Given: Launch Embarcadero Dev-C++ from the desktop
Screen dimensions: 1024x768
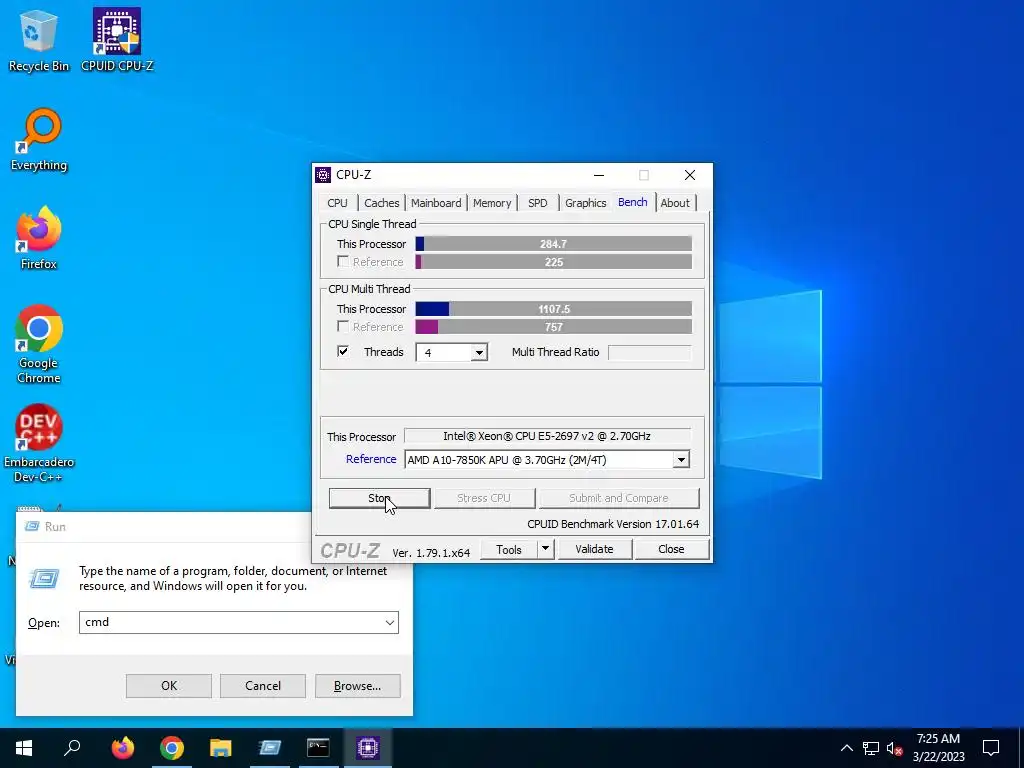Looking at the screenshot, I should (x=39, y=443).
